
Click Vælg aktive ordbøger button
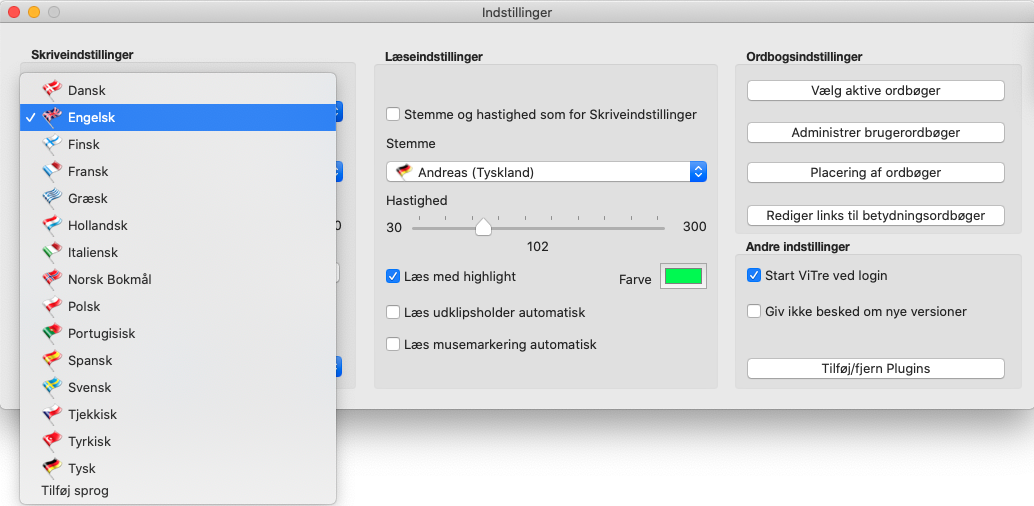875,91
